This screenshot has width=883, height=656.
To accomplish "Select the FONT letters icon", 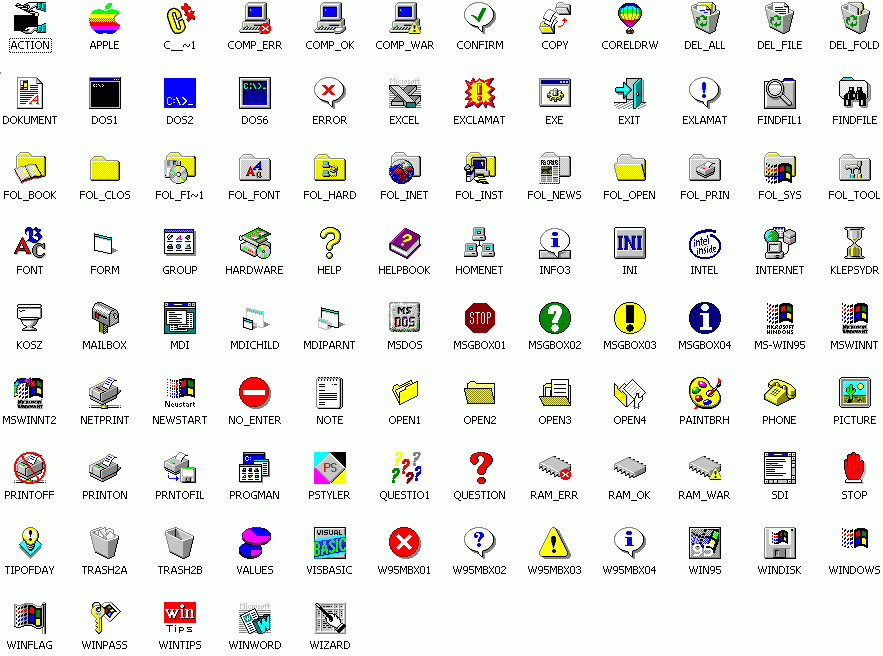I will [30, 243].
